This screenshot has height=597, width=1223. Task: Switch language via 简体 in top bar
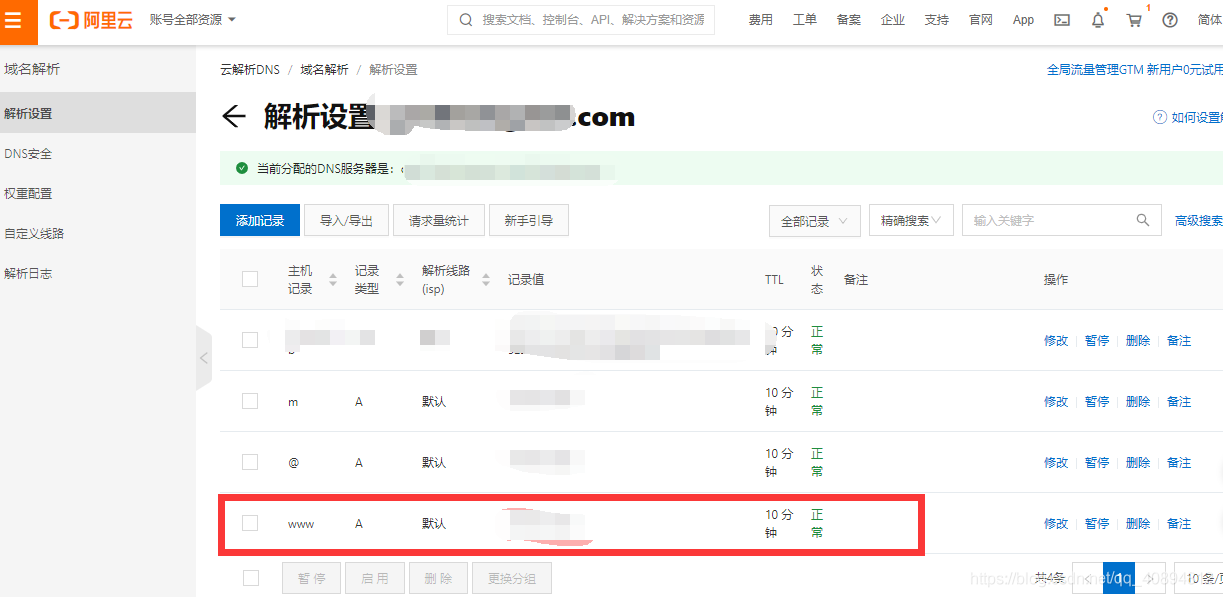(1209, 20)
